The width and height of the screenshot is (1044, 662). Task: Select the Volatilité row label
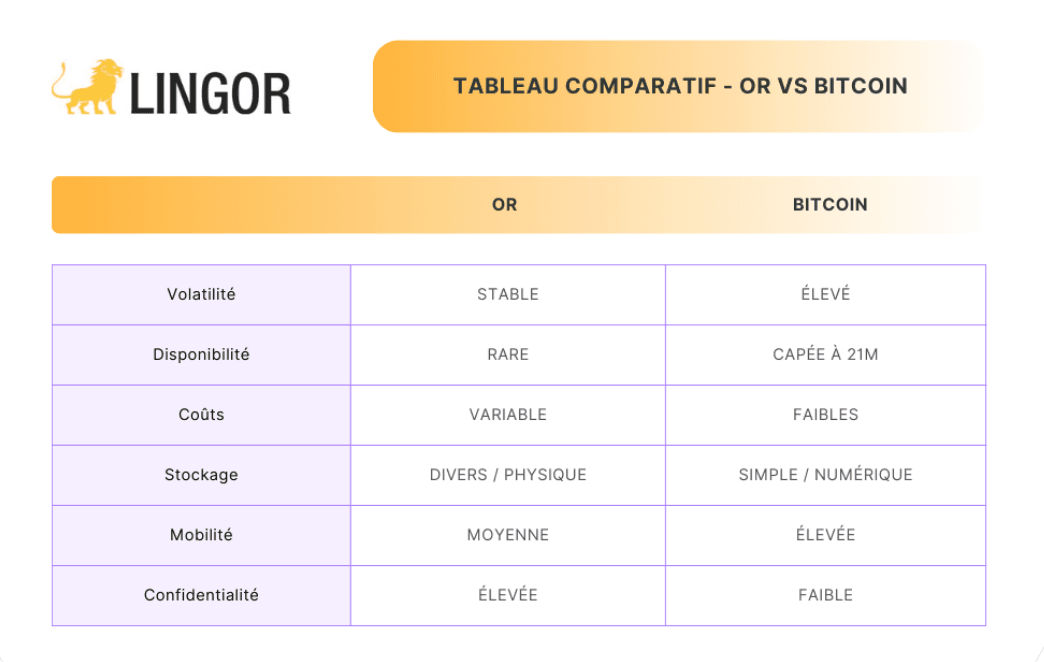[x=201, y=295]
